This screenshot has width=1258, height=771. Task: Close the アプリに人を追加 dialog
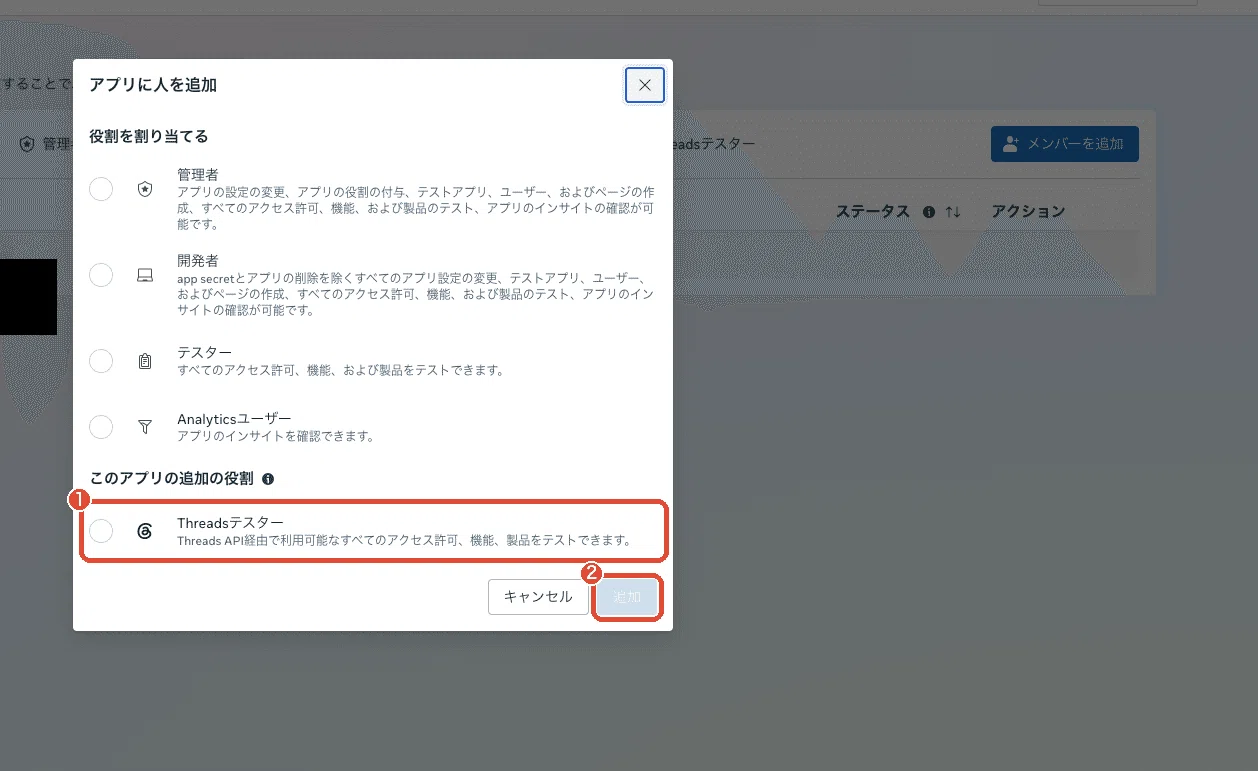tap(645, 85)
